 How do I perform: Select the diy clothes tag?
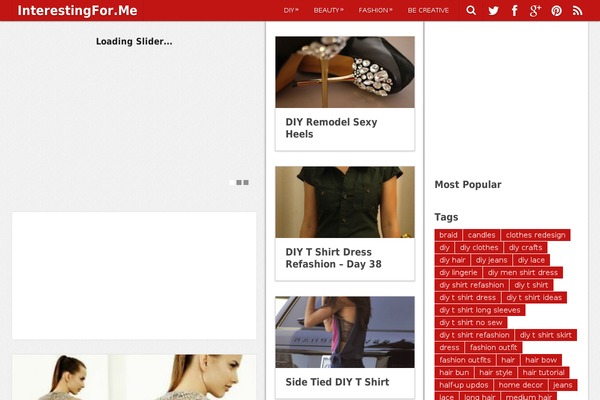tap(479, 248)
